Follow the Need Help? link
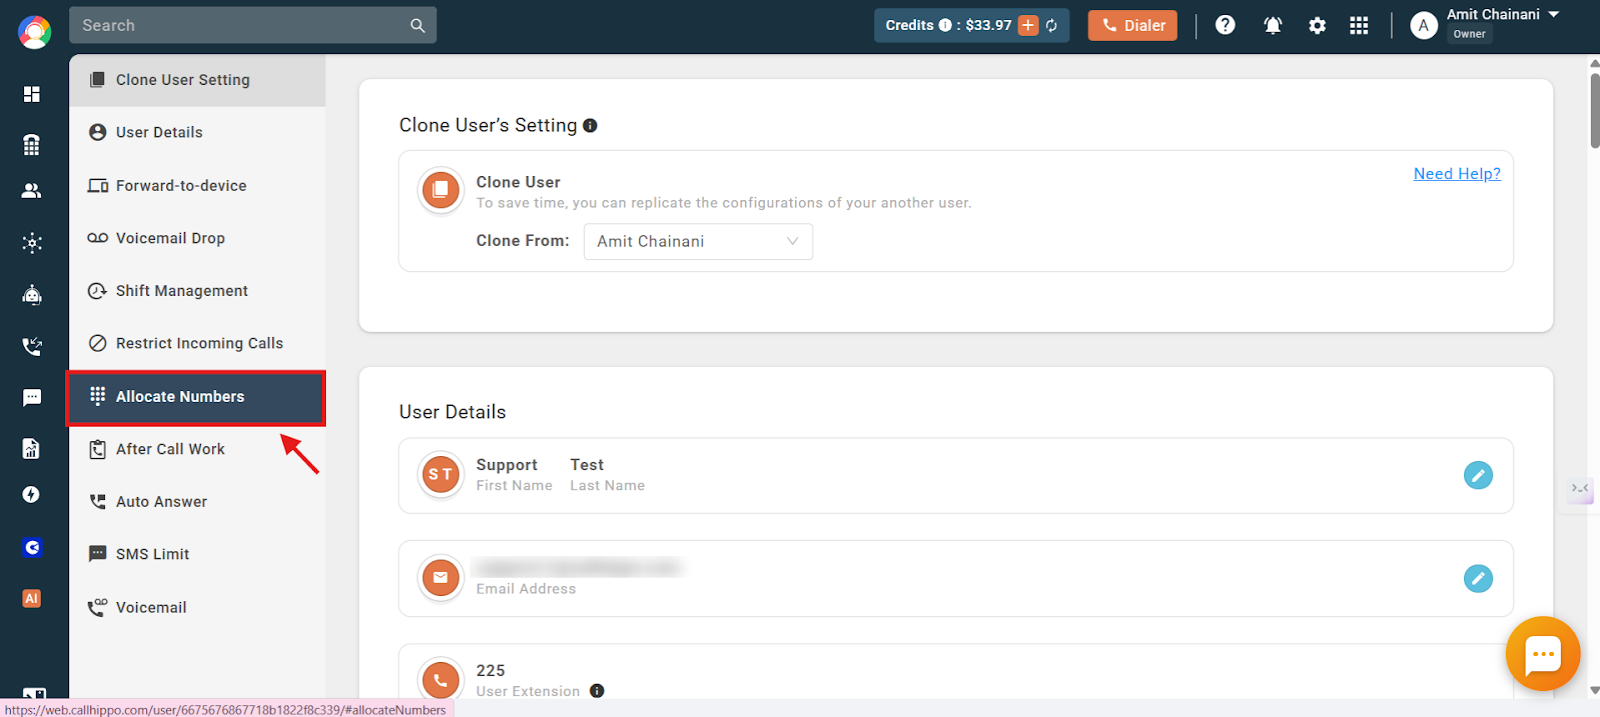Screen dimensions: 1600x717 1457,174
